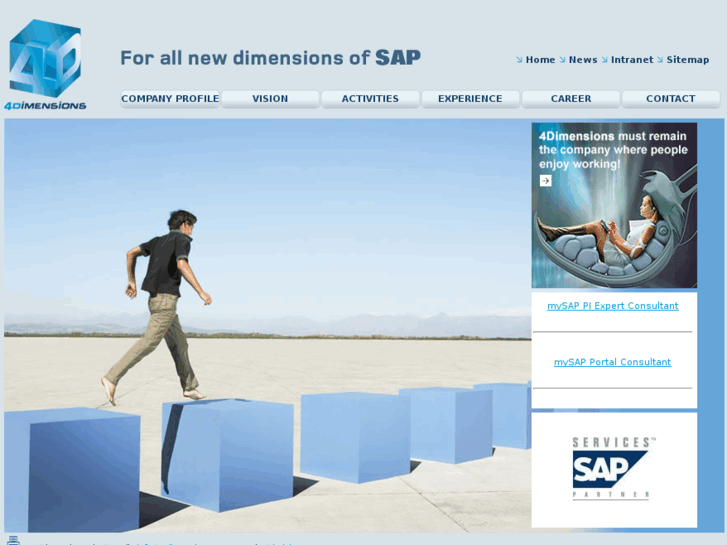
Task: Open the Experience page
Action: coord(470,99)
